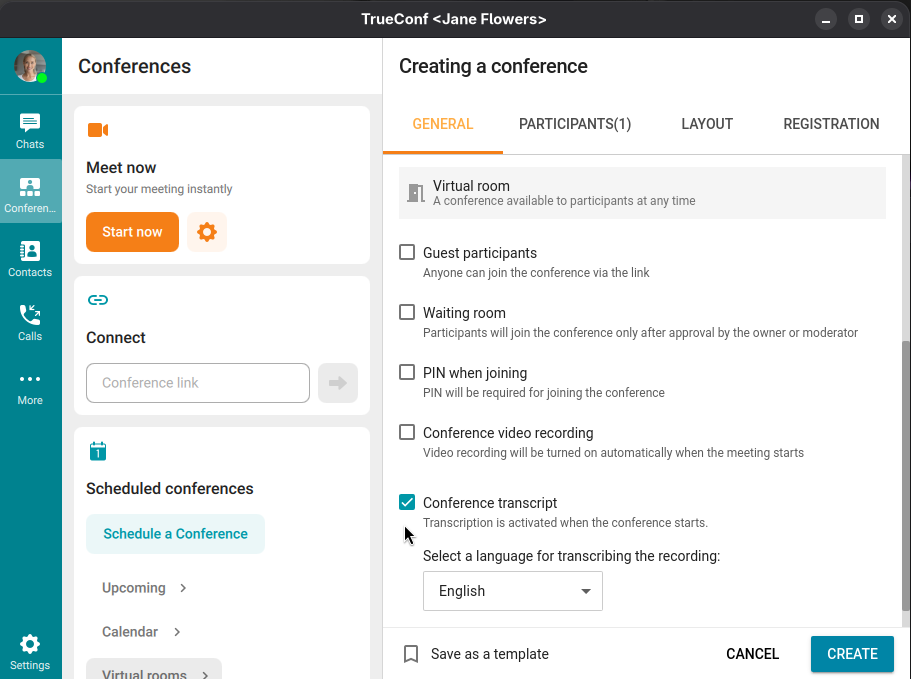The height and width of the screenshot is (679, 911).
Task: Open the Chats section
Action: point(30,131)
